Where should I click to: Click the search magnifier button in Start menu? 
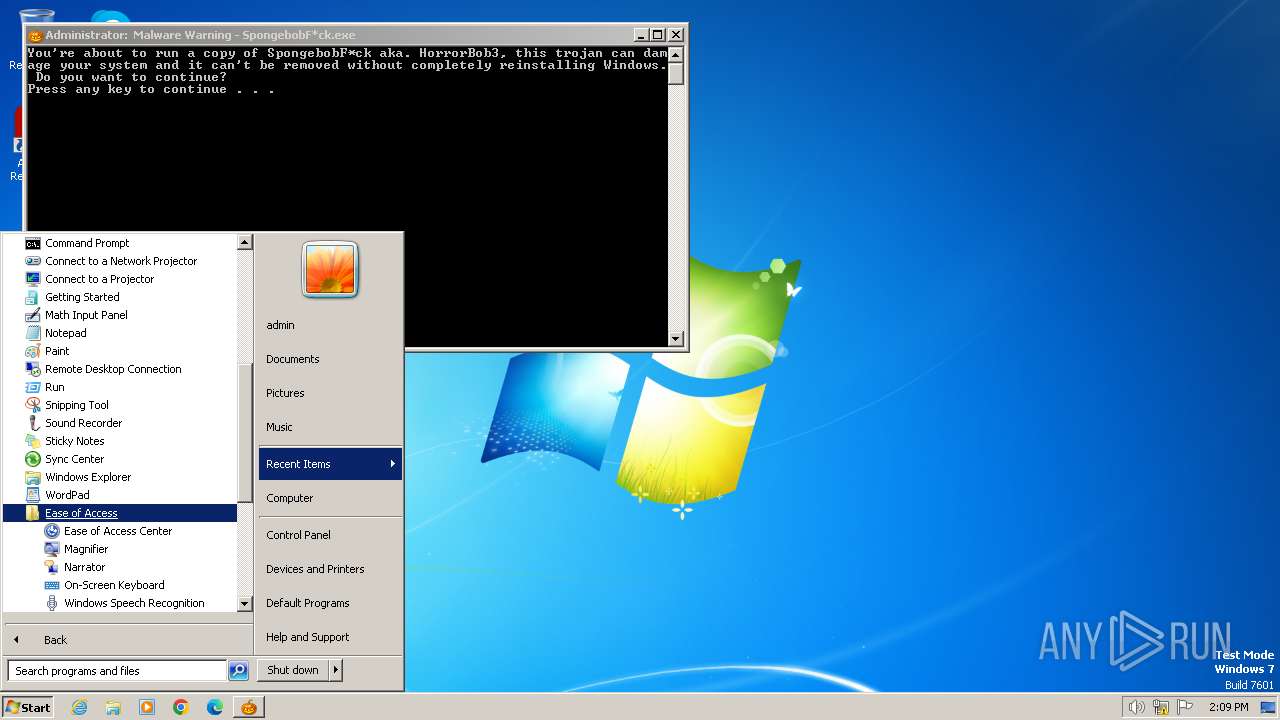pyautogui.click(x=238, y=671)
